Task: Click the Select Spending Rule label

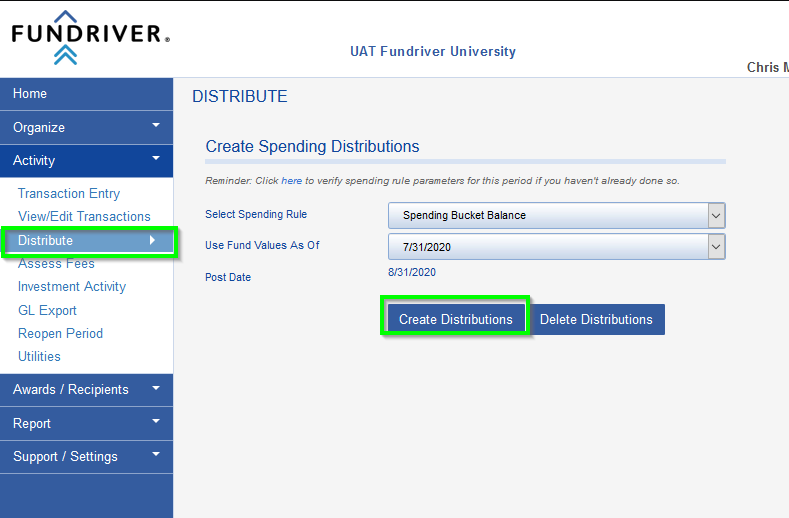Action: tap(256, 214)
